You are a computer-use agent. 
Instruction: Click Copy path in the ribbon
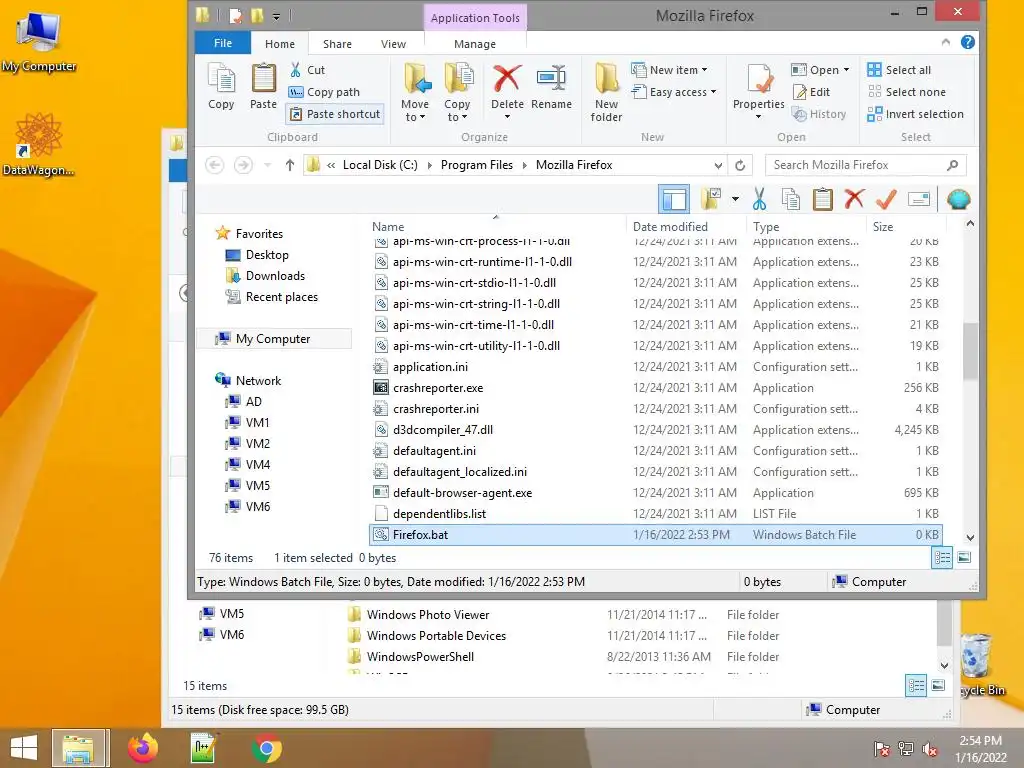coord(325,92)
